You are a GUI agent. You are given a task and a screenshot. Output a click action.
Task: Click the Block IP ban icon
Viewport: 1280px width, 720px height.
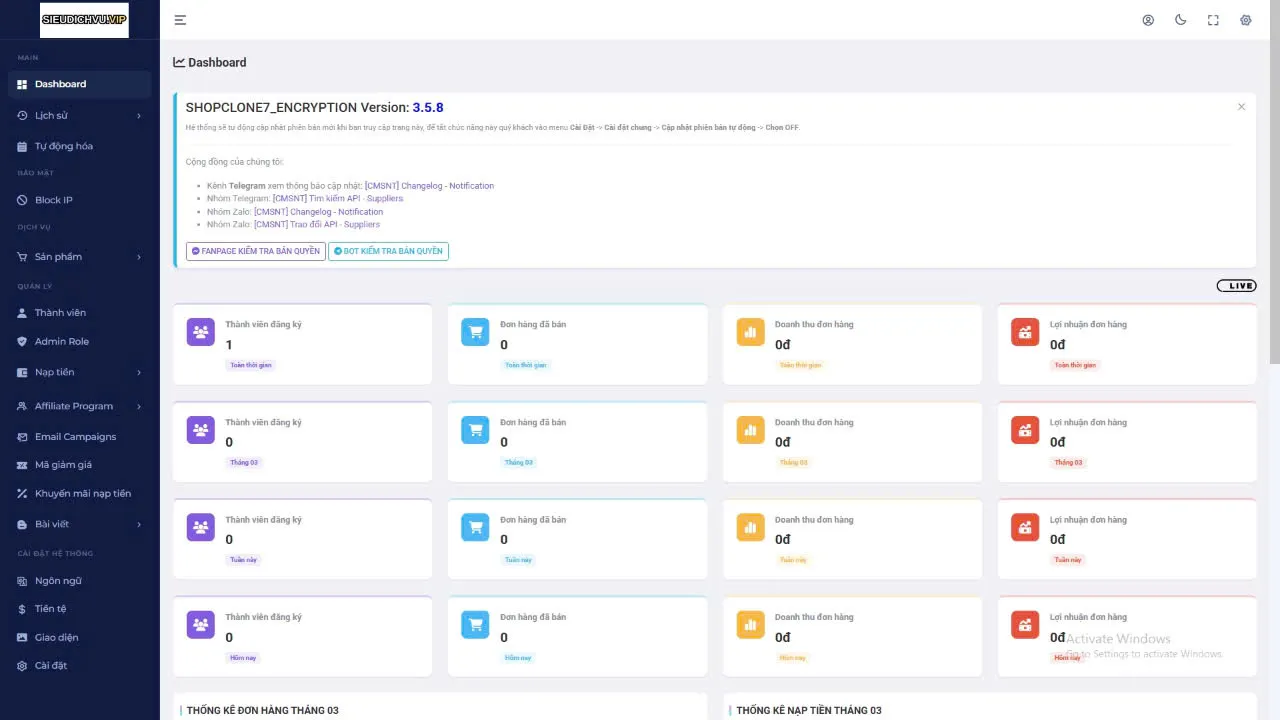tap(22, 200)
